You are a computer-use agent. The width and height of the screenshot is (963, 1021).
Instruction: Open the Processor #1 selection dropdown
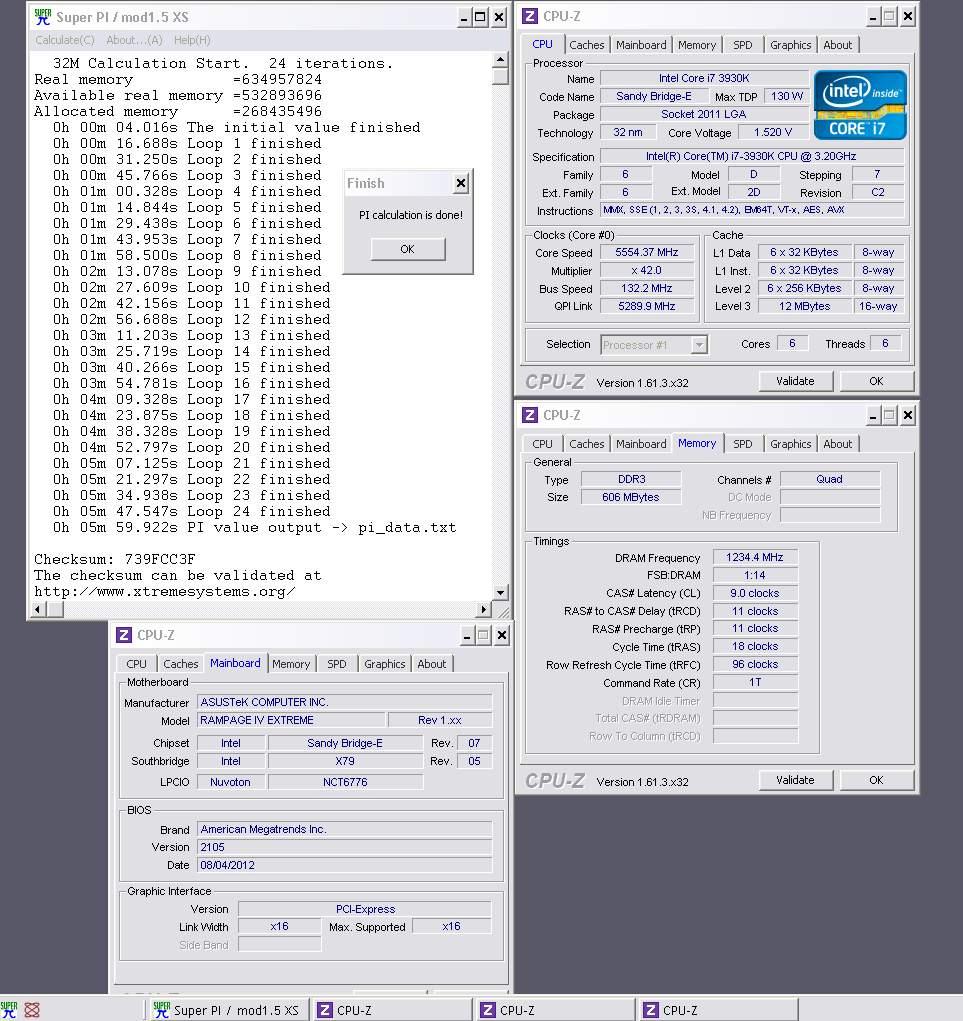pyautogui.click(x=699, y=344)
